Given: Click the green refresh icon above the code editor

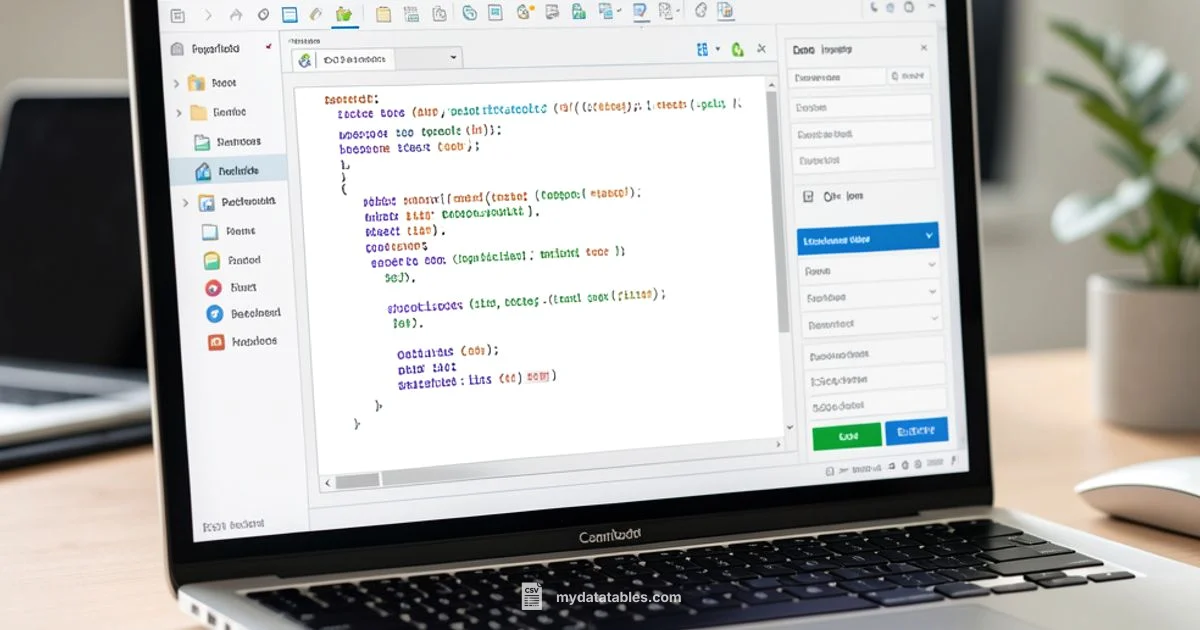Looking at the screenshot, I should (x=738, y=48).
